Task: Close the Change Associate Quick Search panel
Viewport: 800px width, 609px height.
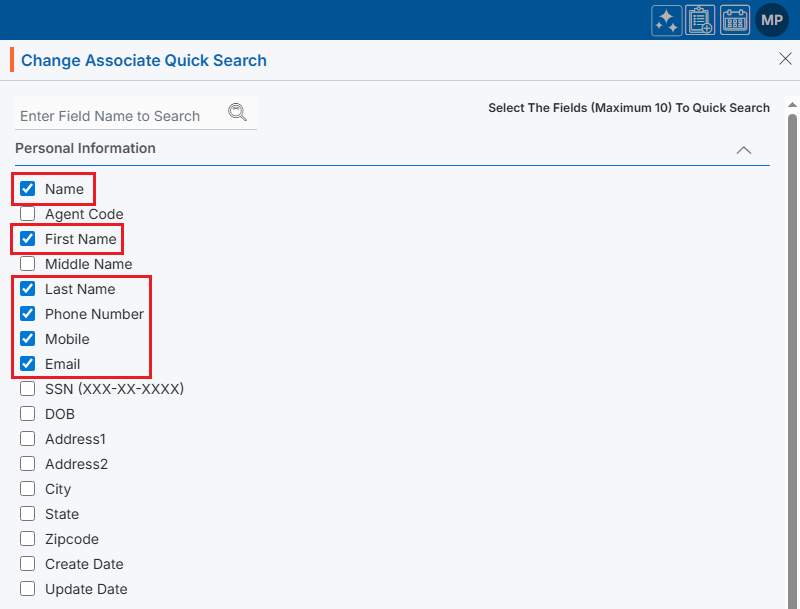Action: (785, 59)
